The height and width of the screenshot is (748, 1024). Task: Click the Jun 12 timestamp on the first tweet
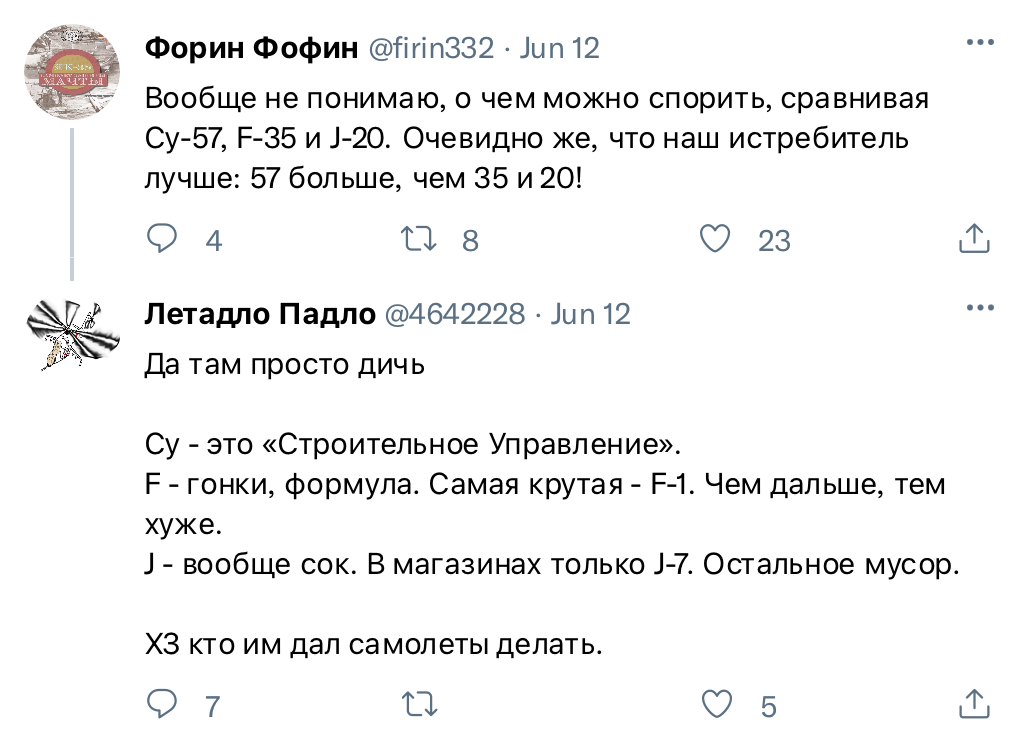click(558, 46)
